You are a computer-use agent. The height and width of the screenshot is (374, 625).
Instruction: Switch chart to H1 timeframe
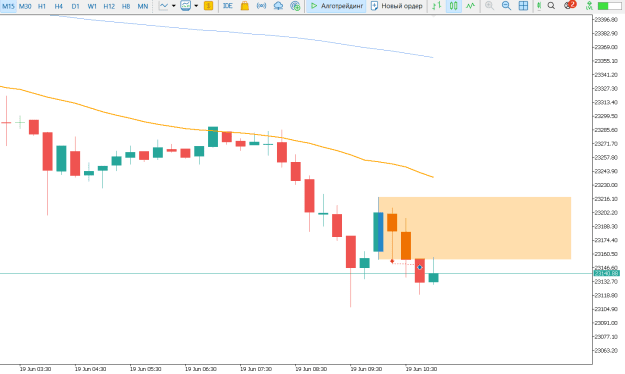[41, 6]
